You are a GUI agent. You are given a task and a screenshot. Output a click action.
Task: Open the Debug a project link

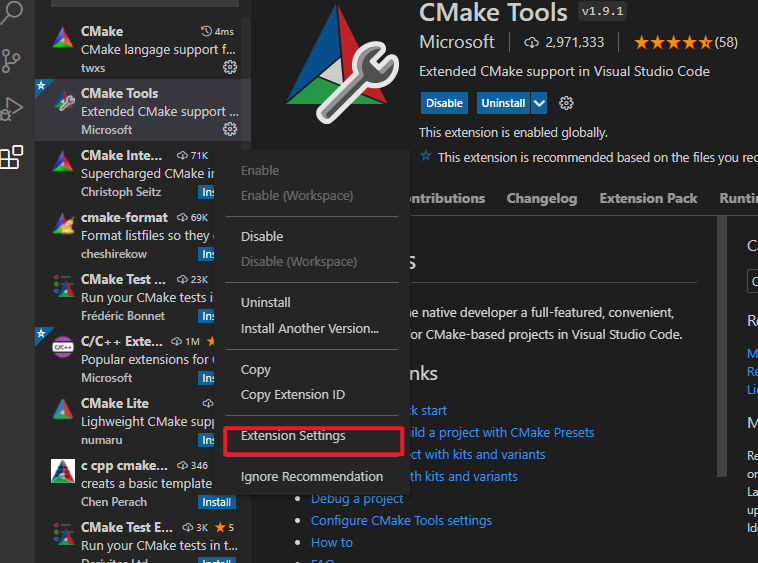click(357, 498)
